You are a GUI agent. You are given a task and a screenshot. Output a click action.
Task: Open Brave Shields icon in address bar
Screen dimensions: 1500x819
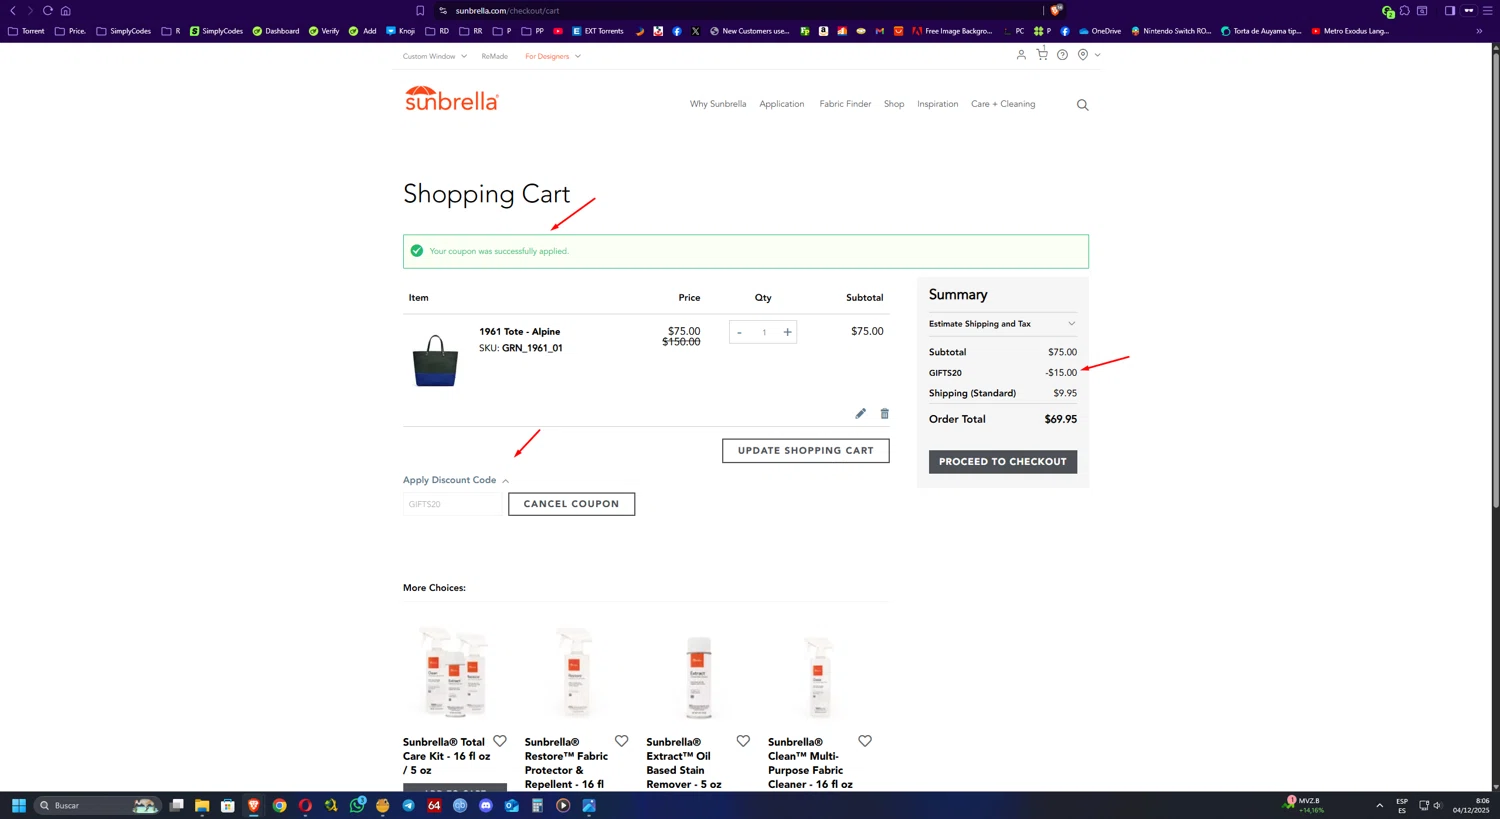1056,10
